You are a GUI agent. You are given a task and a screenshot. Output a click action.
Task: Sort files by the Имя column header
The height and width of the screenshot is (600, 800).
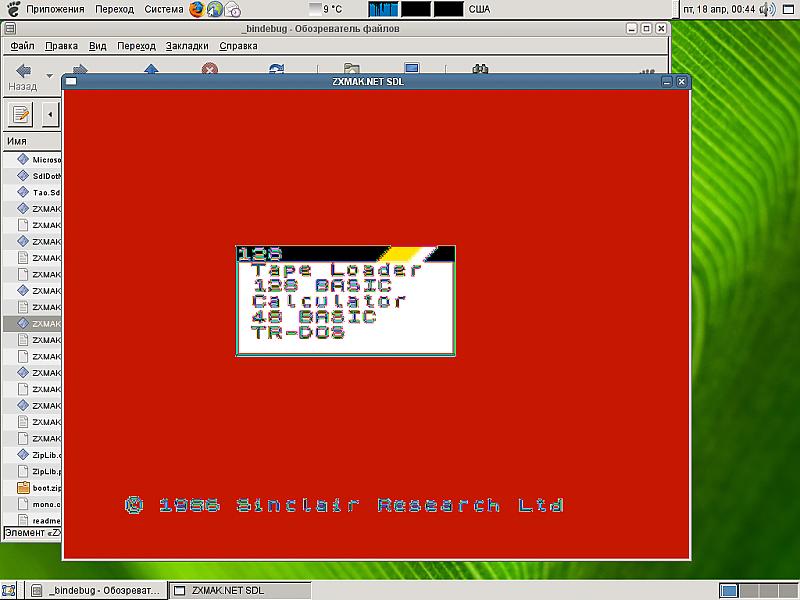pyautogui.click(x=30, y=143)
